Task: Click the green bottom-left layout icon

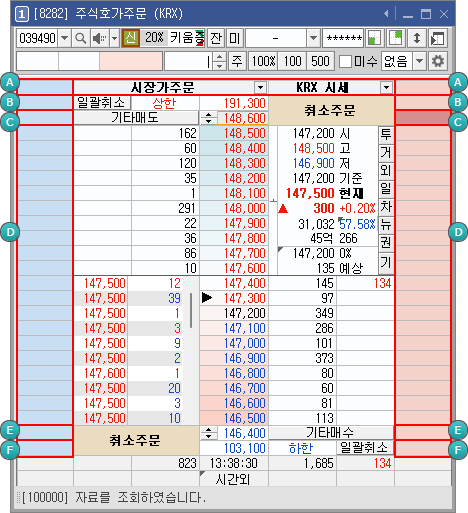Action: 375,38
